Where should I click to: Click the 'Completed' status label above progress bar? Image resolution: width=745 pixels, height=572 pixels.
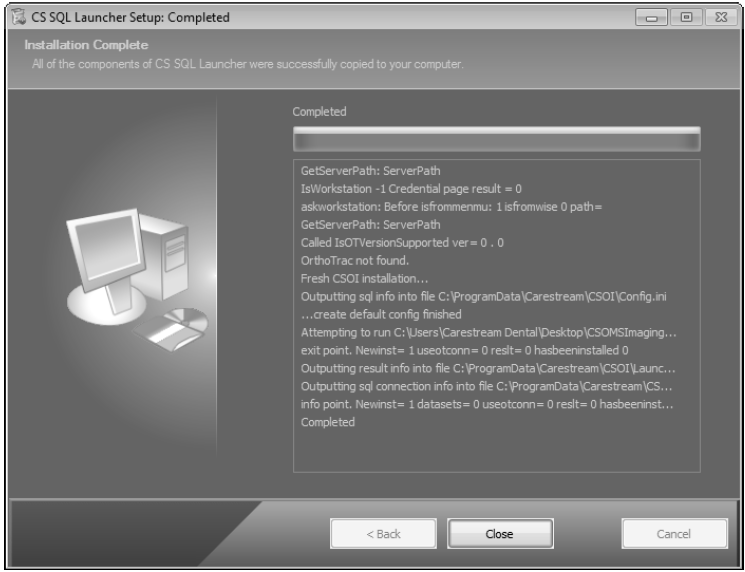click(x=319, y=112)
